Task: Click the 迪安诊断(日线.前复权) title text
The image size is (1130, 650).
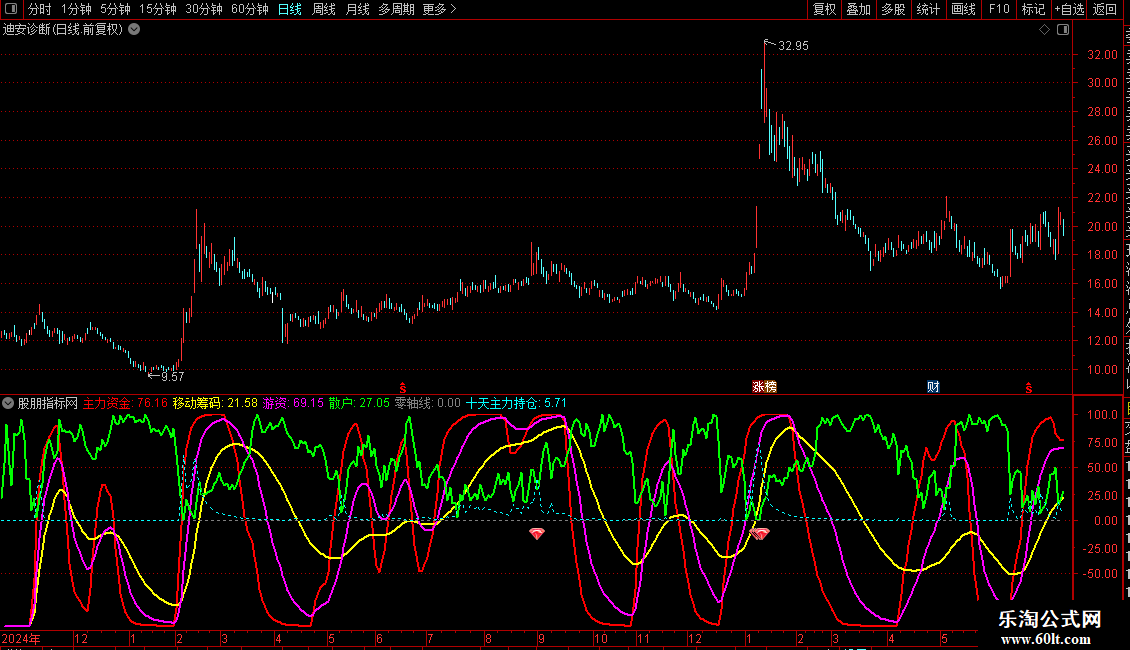Action: click(63, 30)
